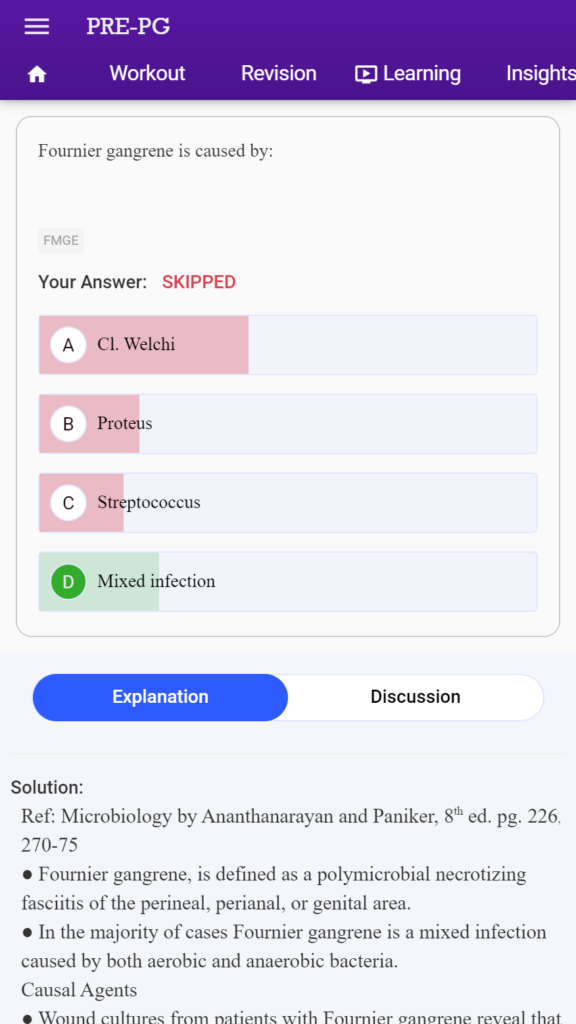The width and height of the screenshot is (576, 1024).
Task: Choose the Mixed infection answer text
Action: click(156, 581)
